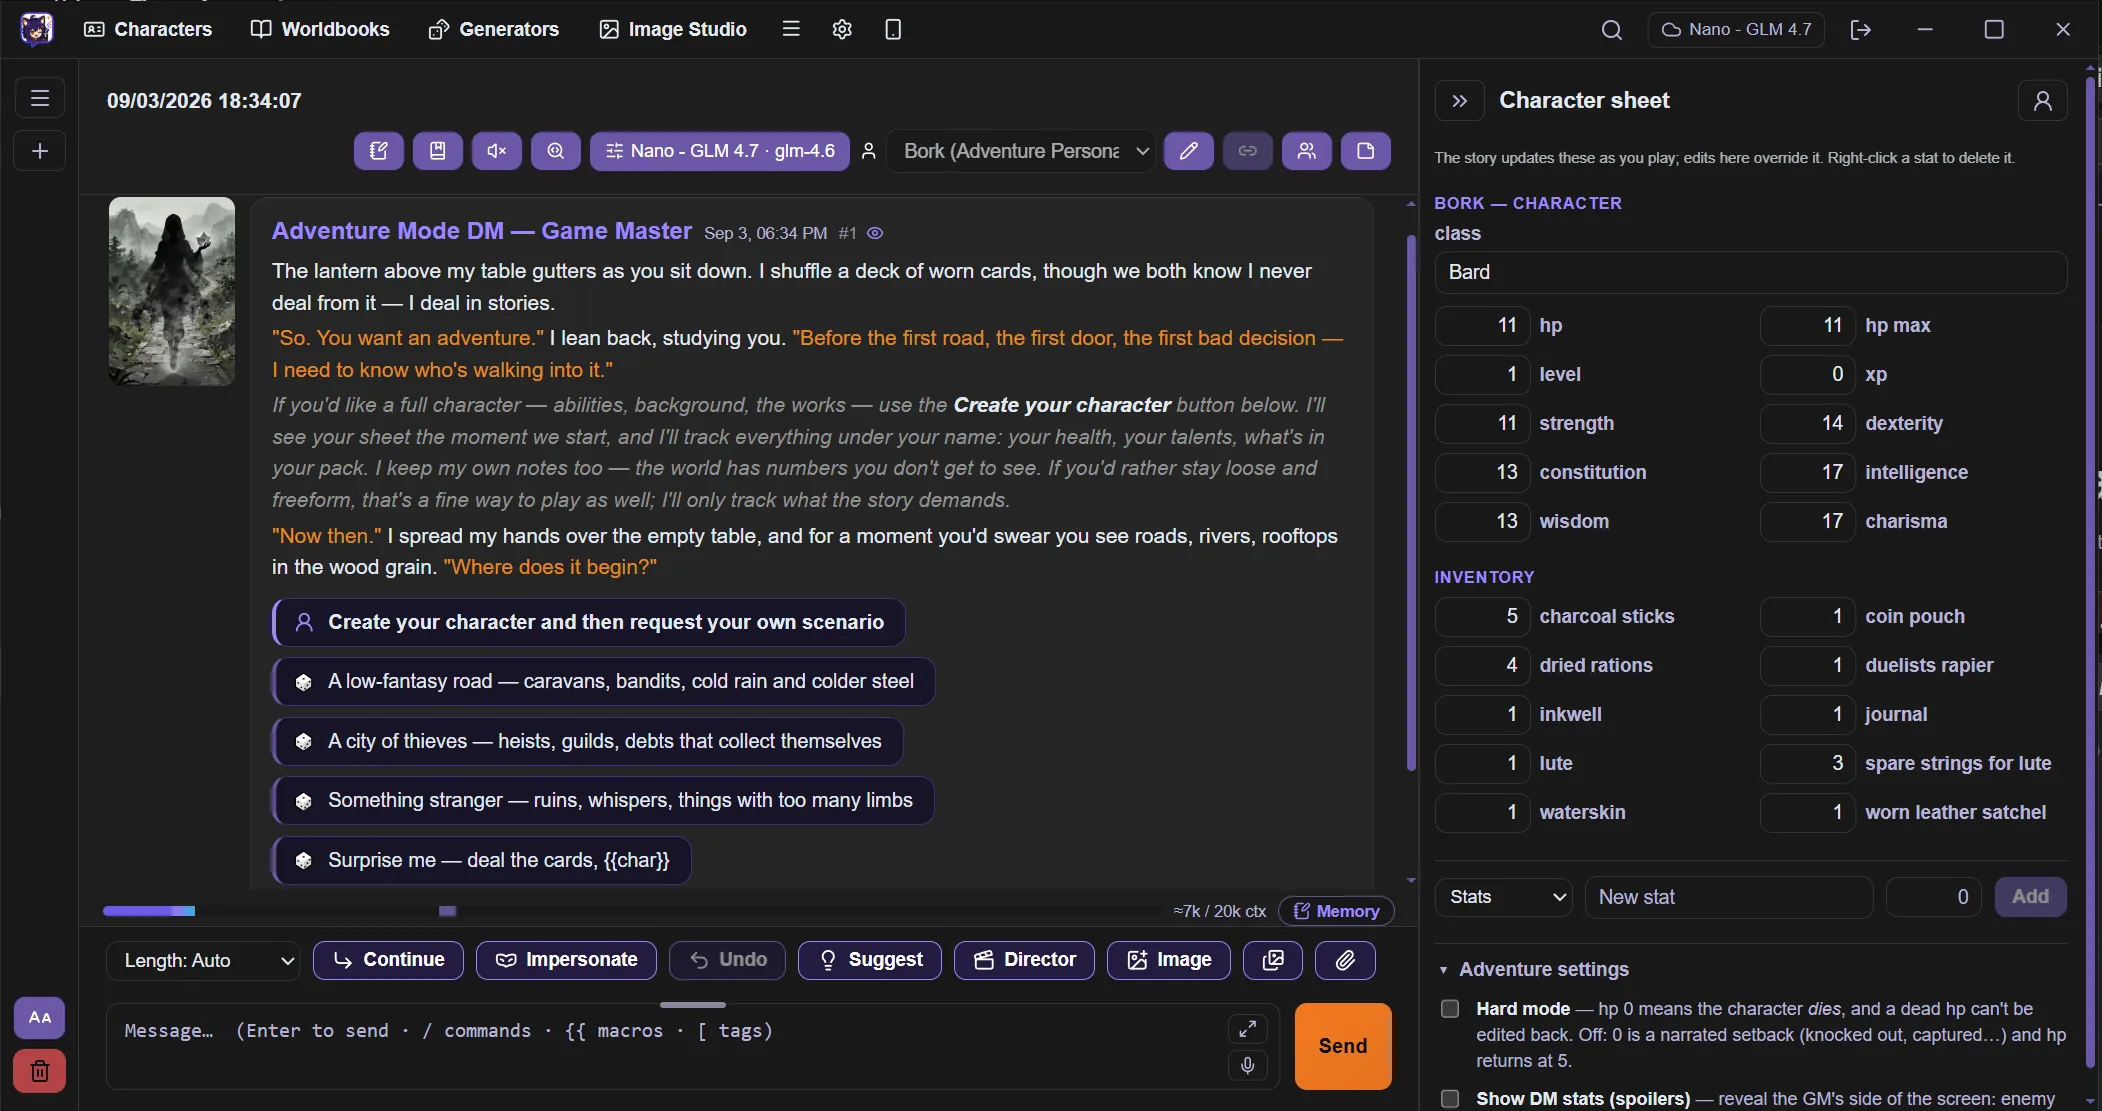Image resolution: width=2102 pixels, height=1111 pixels.
Task: Click the Undo button
Action: click(727, 960)
